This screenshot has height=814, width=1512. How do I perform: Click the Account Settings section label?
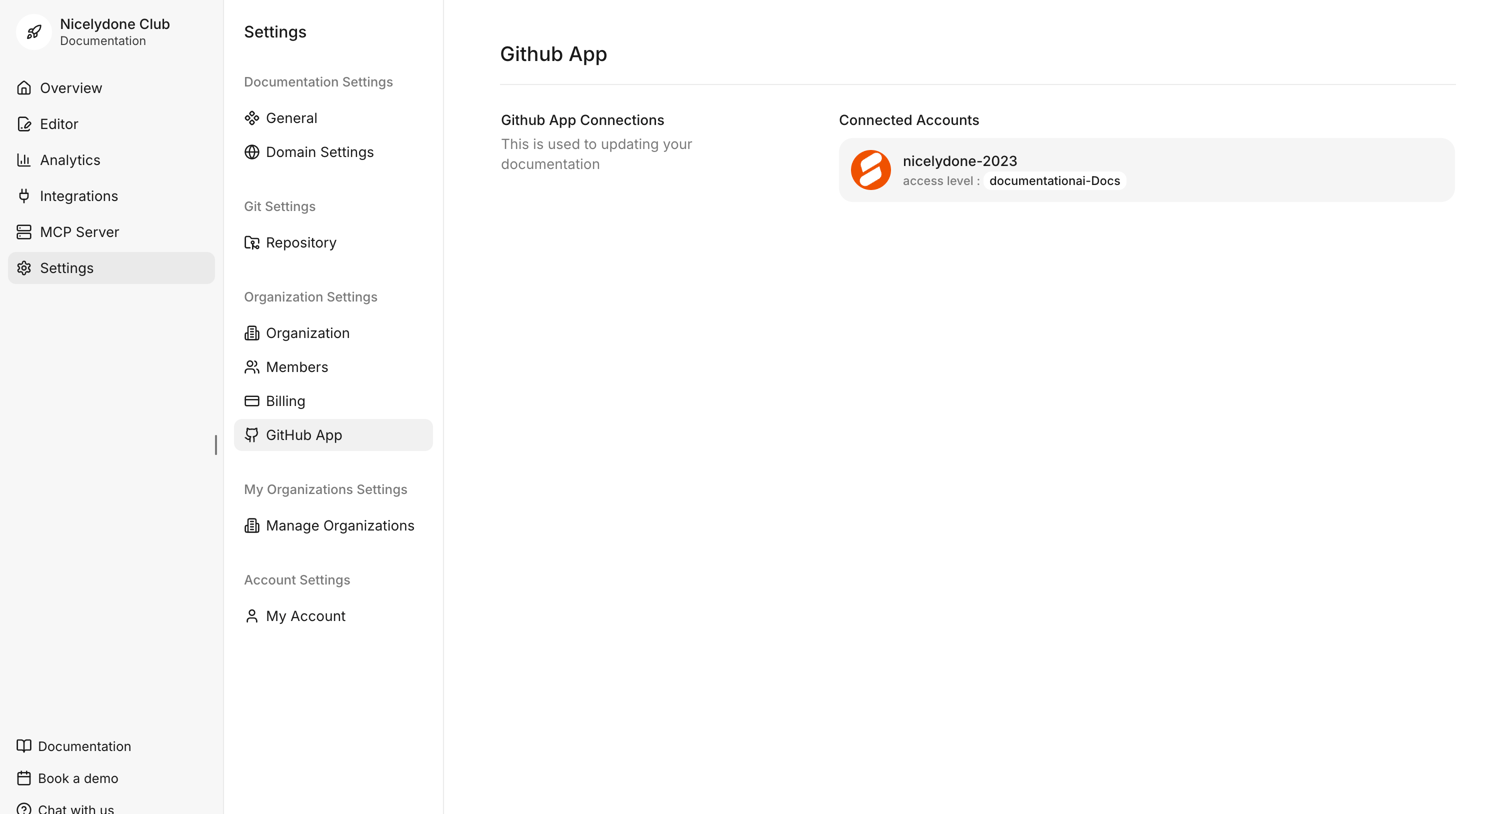[x=297, y=580]
